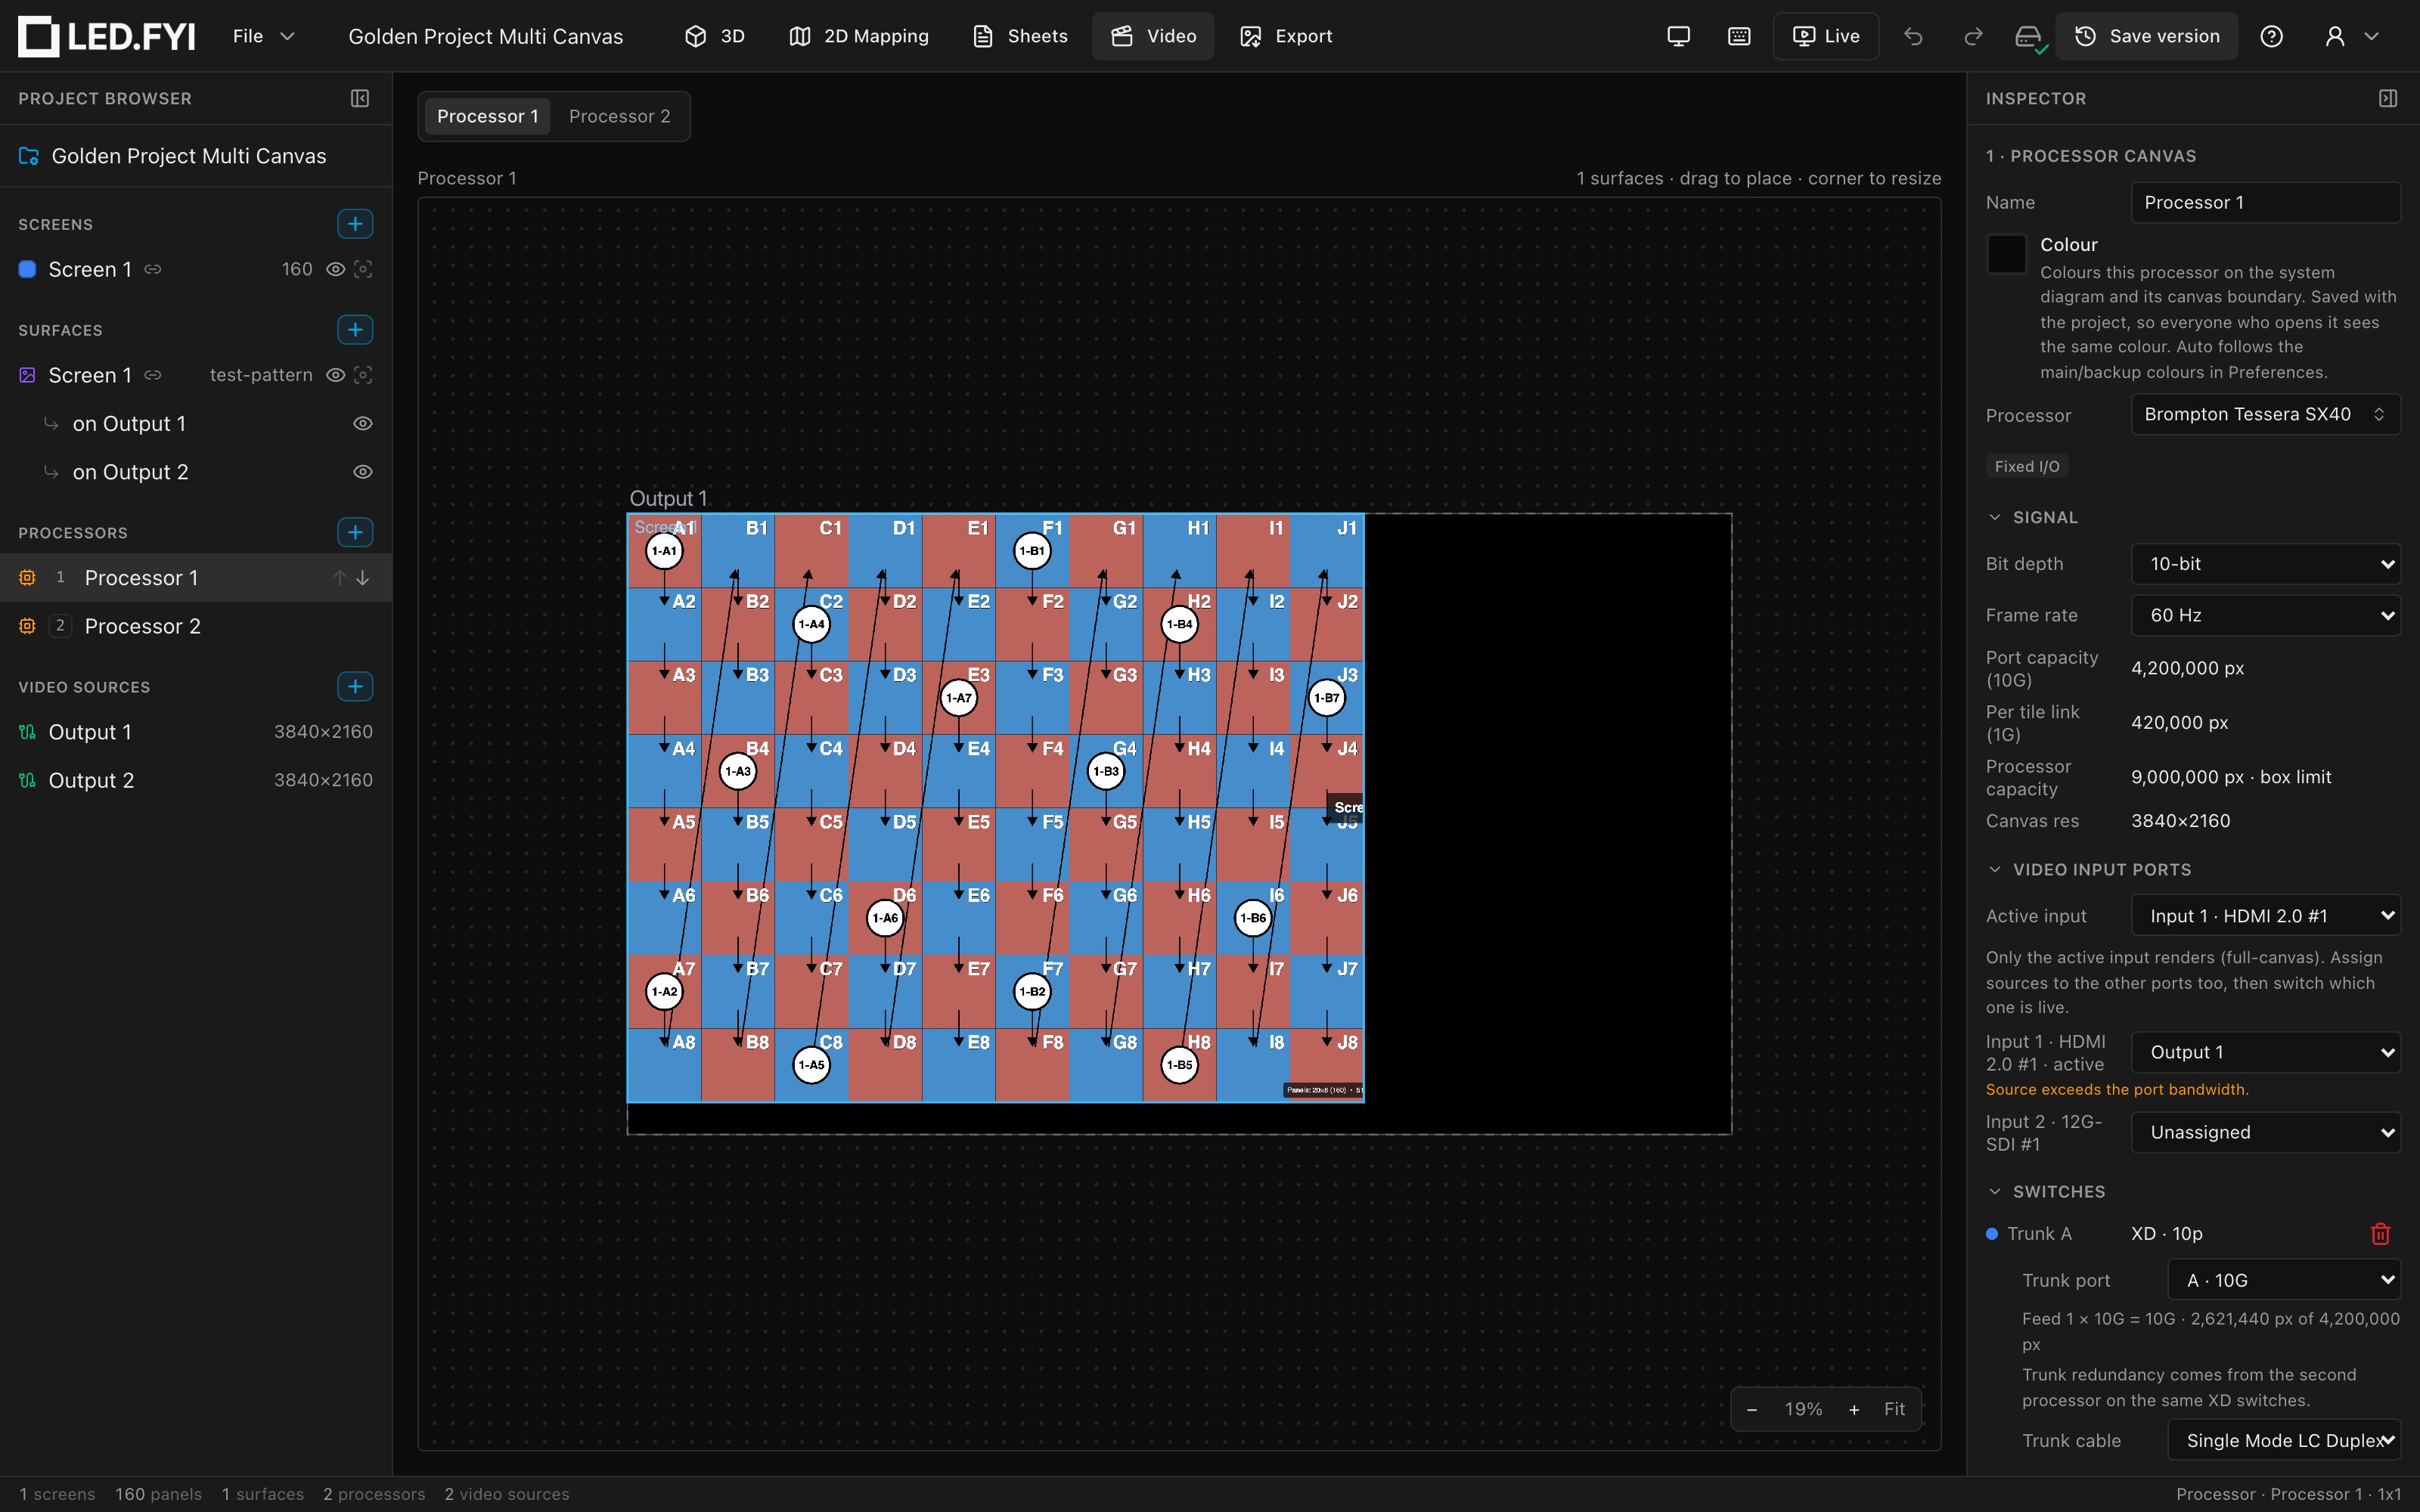Viewport: 2420px width, 1512px height.
Task: Click the monitor display icon in top bar
Action: pyautogui.click(x=1679, y=36)
